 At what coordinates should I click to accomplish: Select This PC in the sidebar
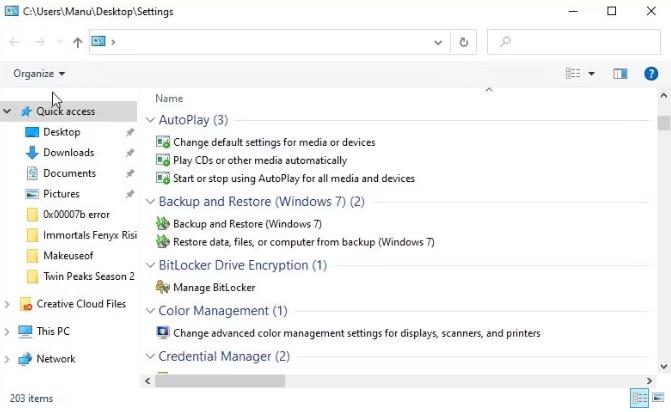53,331
